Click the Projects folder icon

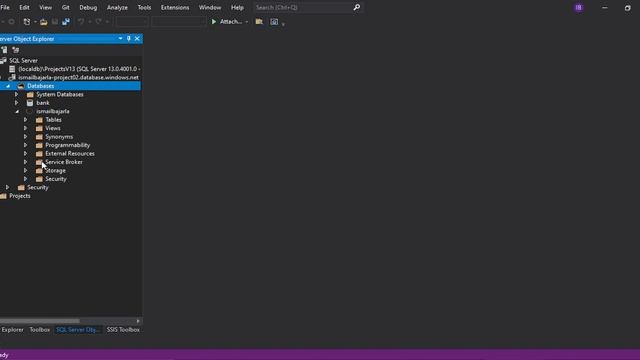pos(3,196)
